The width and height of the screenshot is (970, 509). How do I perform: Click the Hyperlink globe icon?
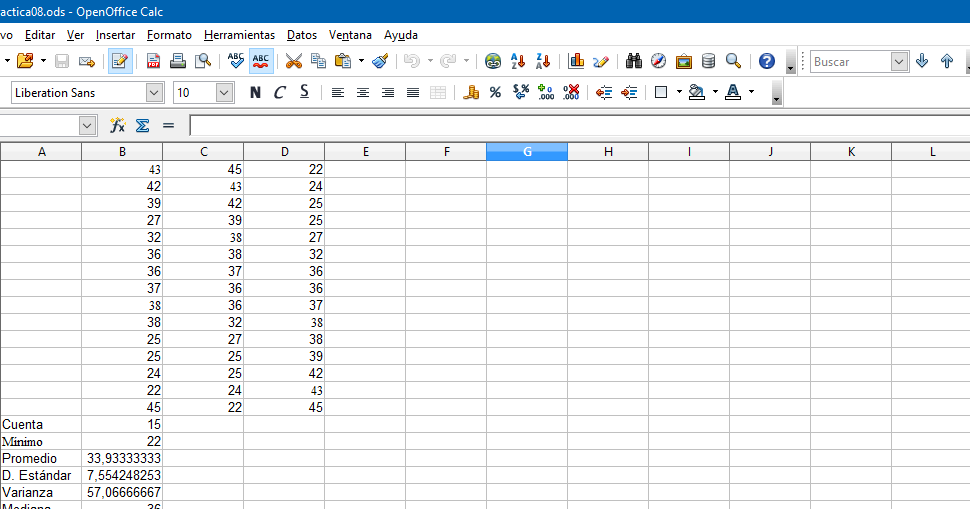[493, 61]
